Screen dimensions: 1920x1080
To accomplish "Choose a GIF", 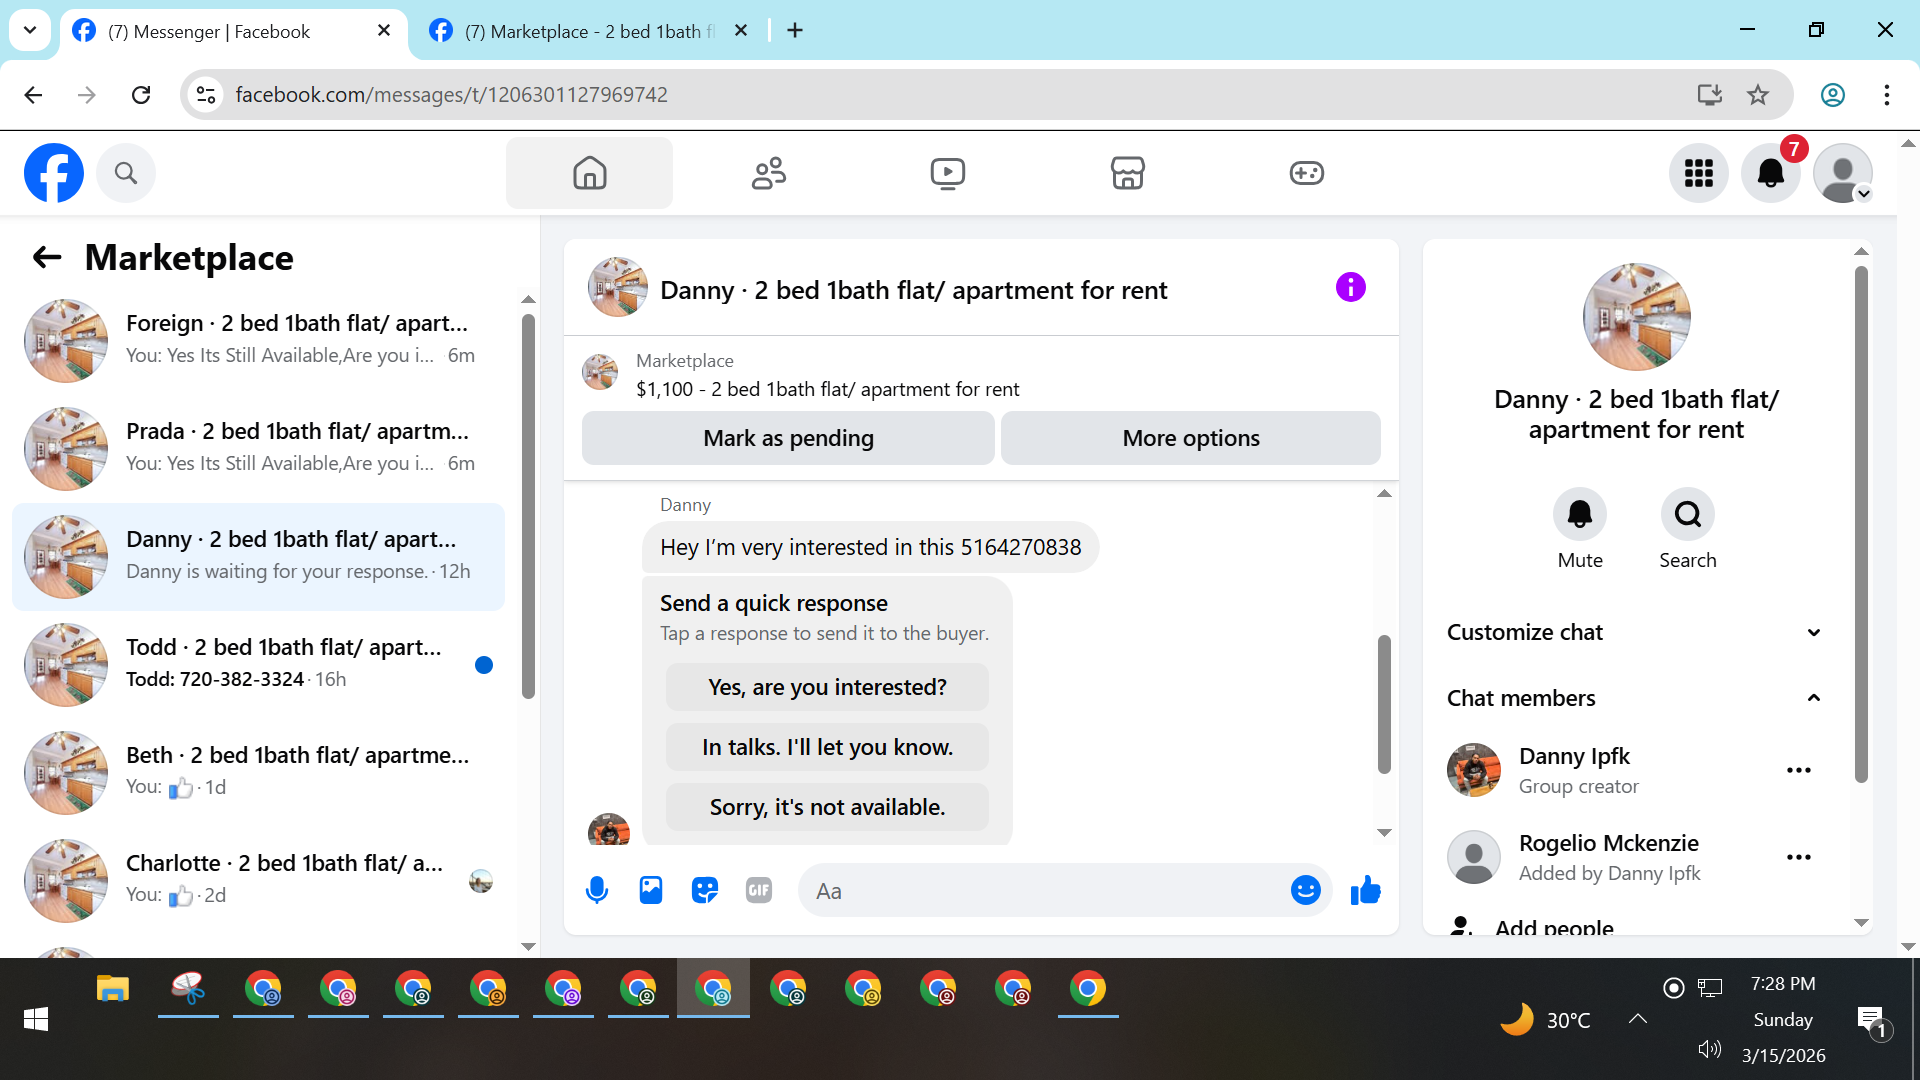I will (x=759, y=890).
